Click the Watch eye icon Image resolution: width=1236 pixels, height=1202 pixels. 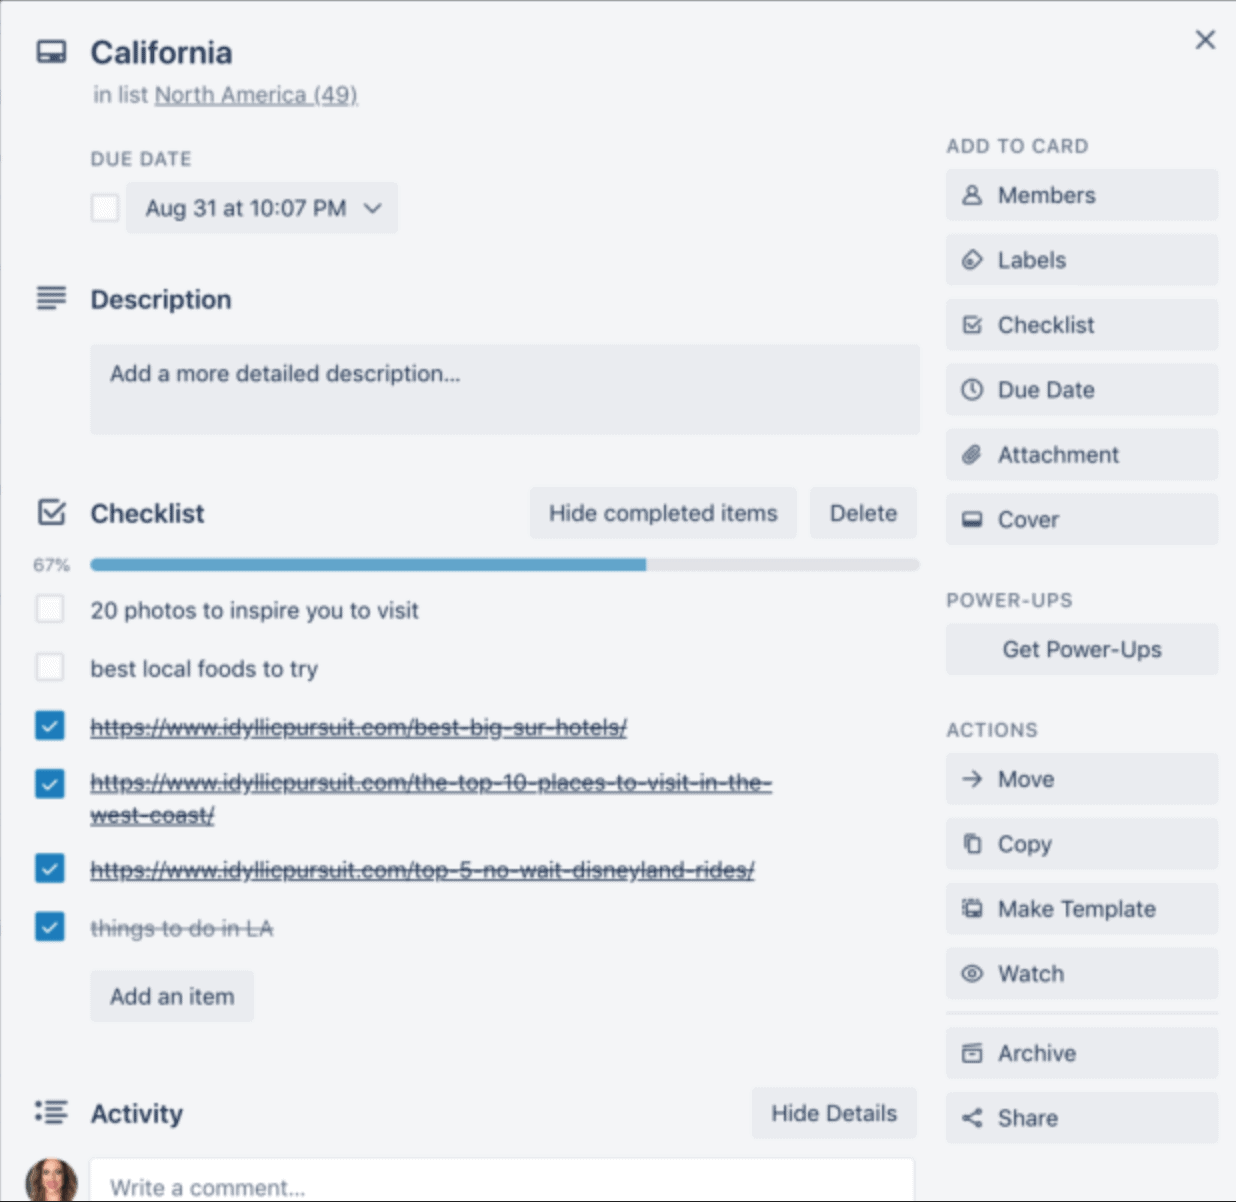971,974
